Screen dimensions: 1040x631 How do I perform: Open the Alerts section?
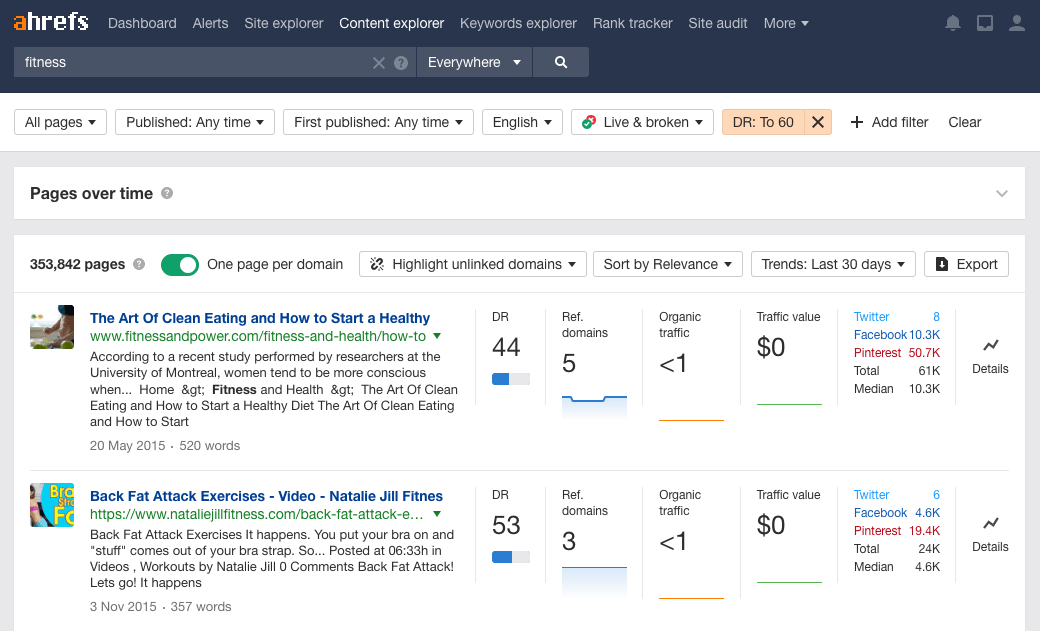(210, 23)
